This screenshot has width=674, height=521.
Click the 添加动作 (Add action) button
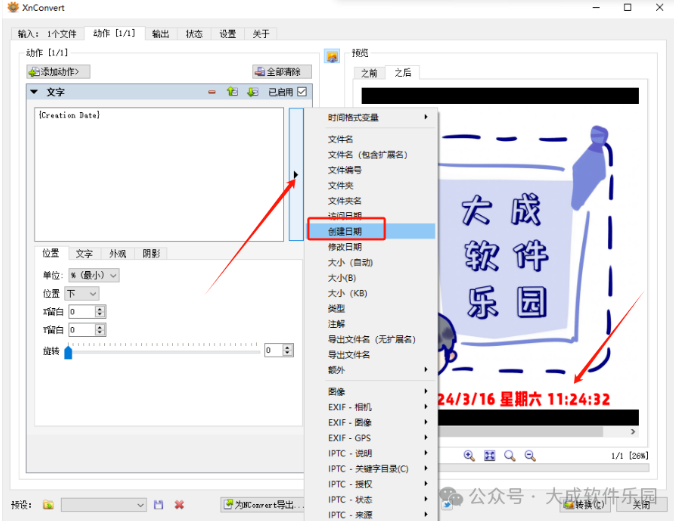click(x=59, y=72)
